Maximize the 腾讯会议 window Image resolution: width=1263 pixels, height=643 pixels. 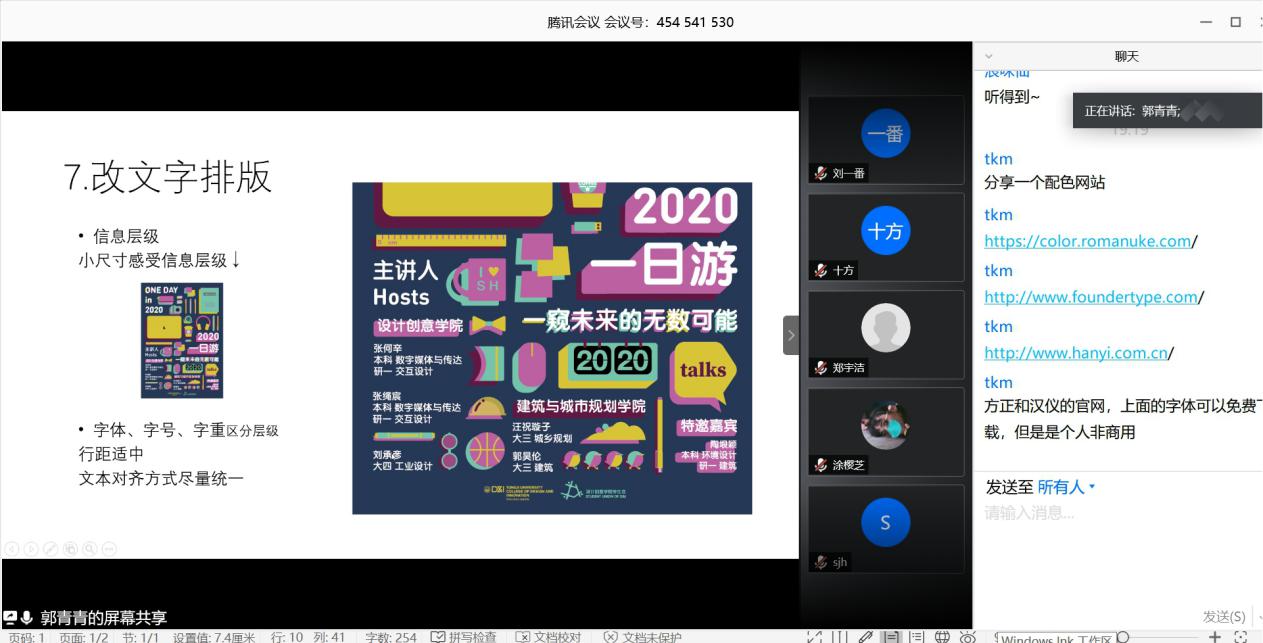pos(1236,22)
